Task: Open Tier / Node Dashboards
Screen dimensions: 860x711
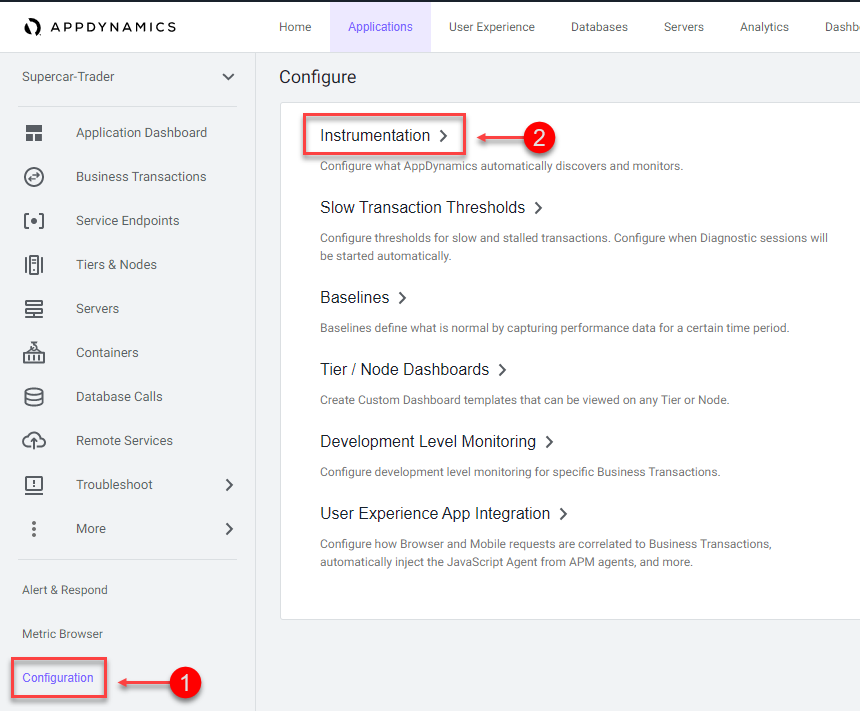Action: tap(405, 369)
